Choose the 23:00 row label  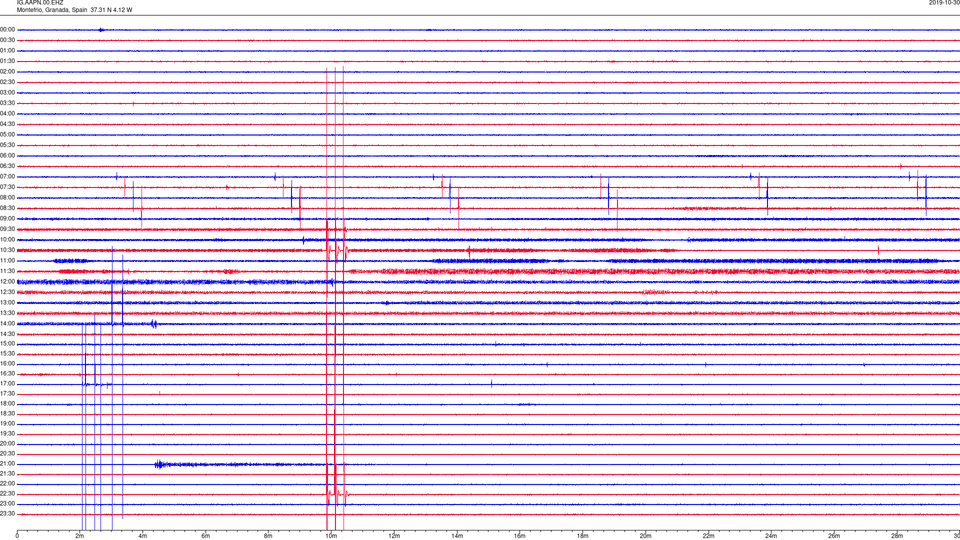pyautogui.click(x=7, y=504)
